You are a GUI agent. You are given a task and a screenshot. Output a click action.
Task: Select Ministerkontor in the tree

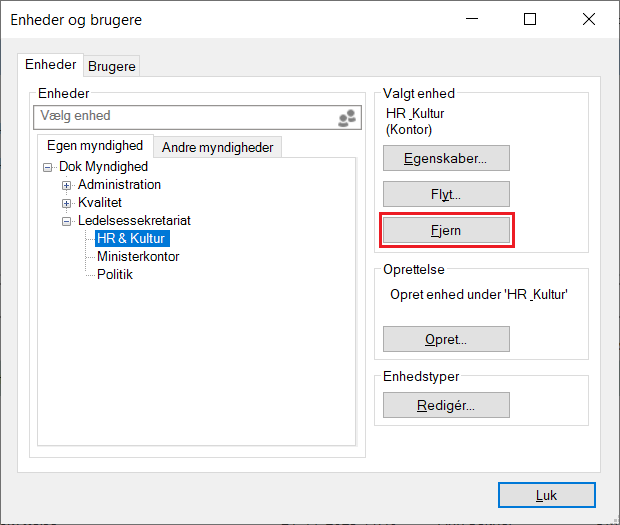point(138,257)
